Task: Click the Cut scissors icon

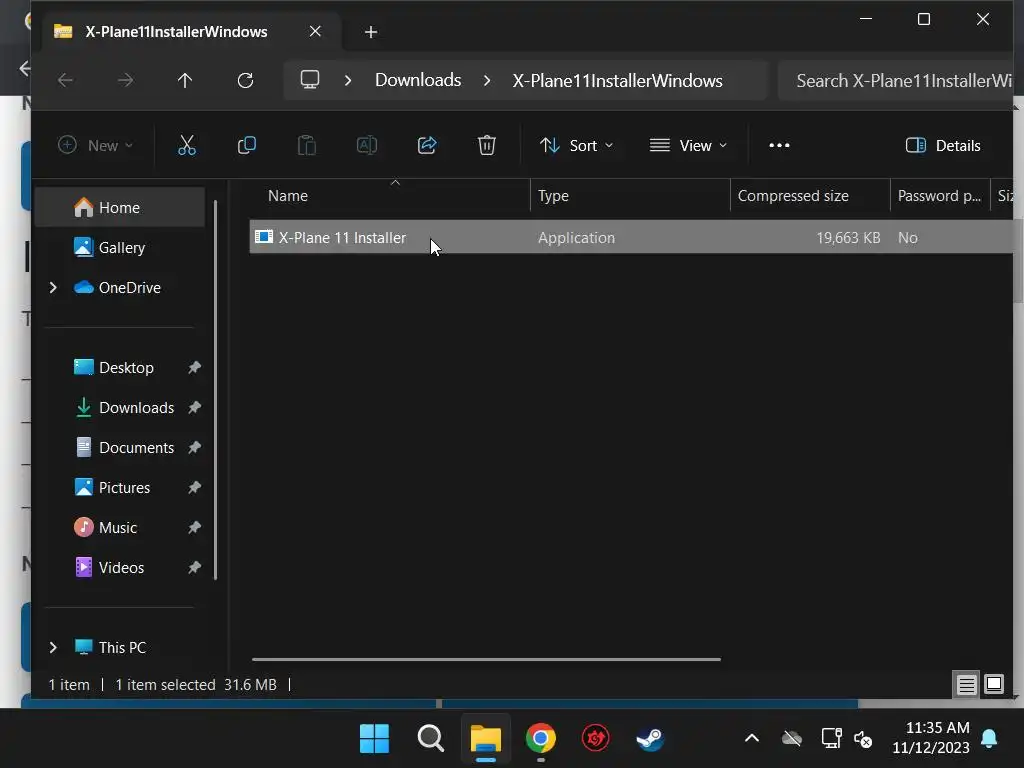Action: tap(187, 145)
